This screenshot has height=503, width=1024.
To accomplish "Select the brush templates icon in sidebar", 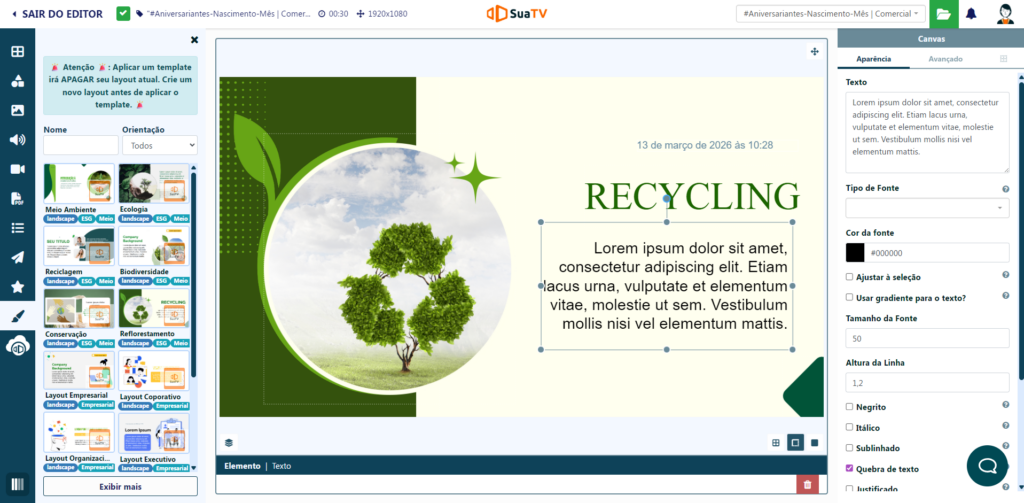I will click(x=17, y=315).
